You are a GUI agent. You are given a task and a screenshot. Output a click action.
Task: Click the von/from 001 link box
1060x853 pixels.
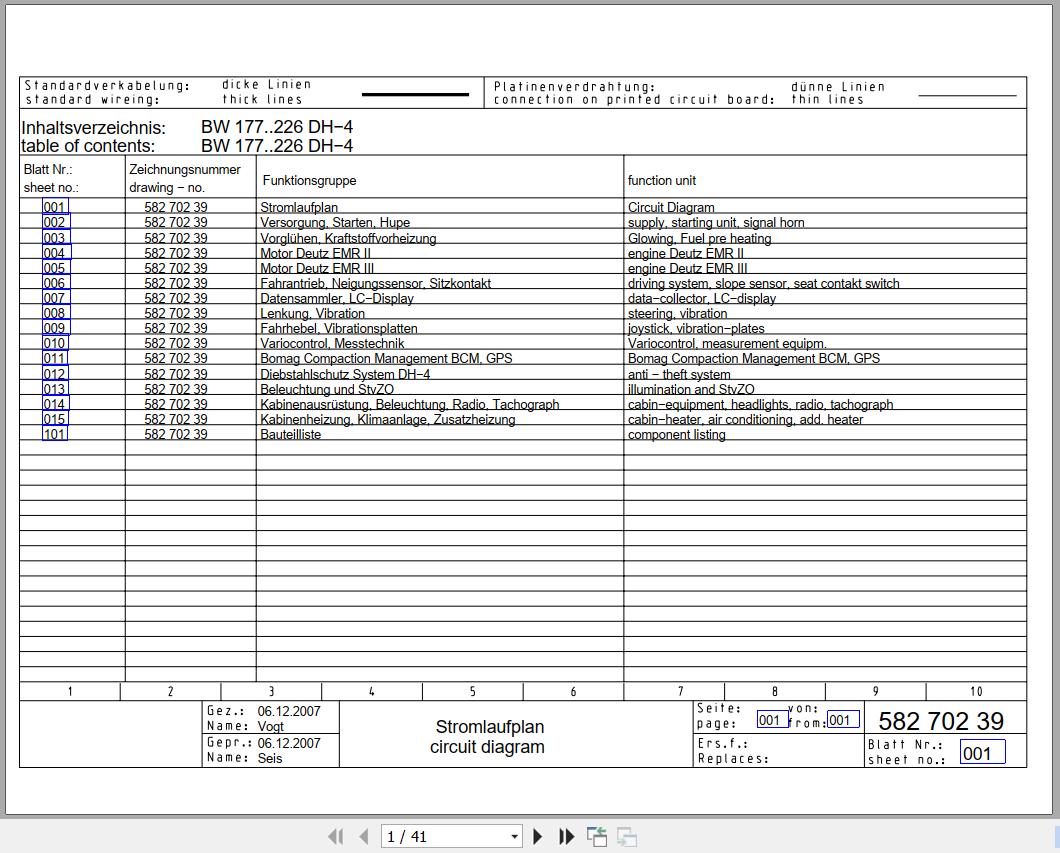[x=842, y=720]
